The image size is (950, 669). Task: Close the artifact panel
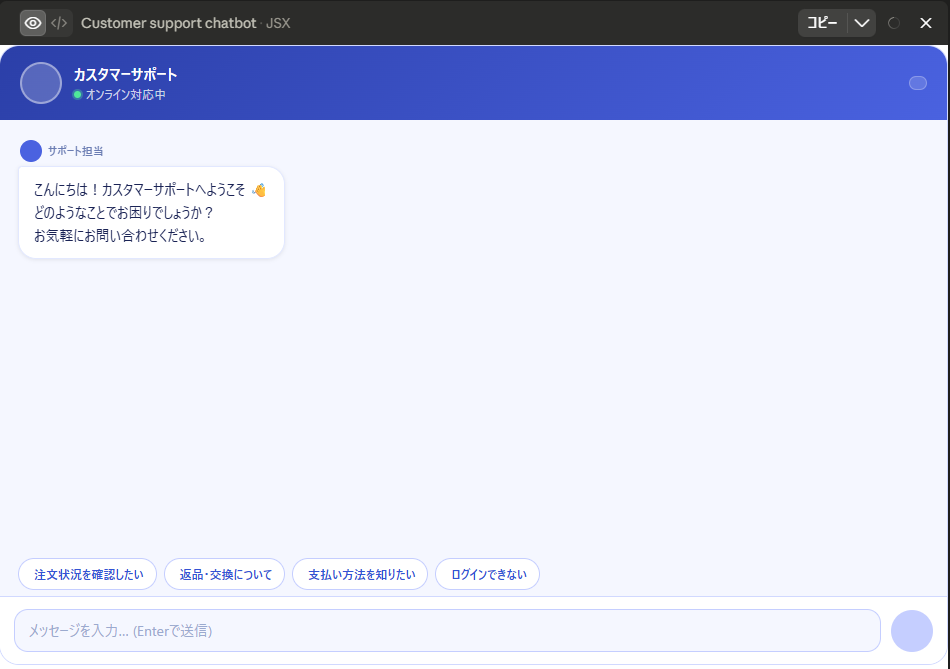click(x=926, y=23)
